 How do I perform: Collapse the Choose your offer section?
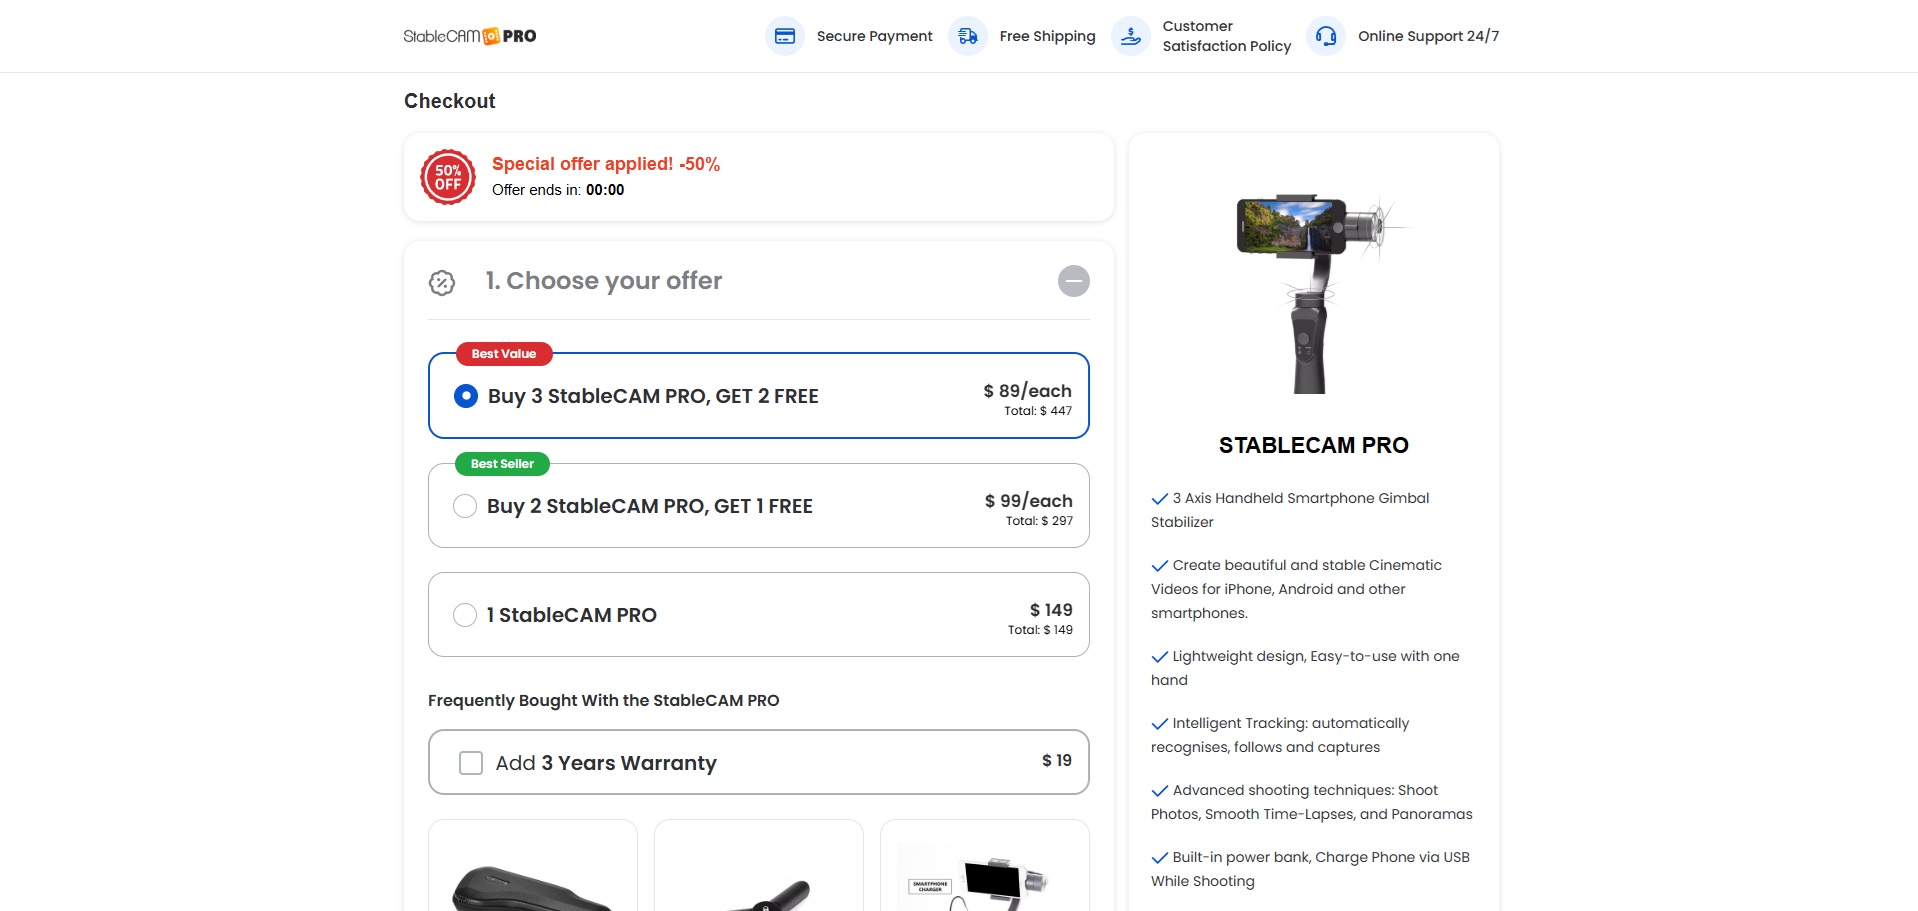1073,281
